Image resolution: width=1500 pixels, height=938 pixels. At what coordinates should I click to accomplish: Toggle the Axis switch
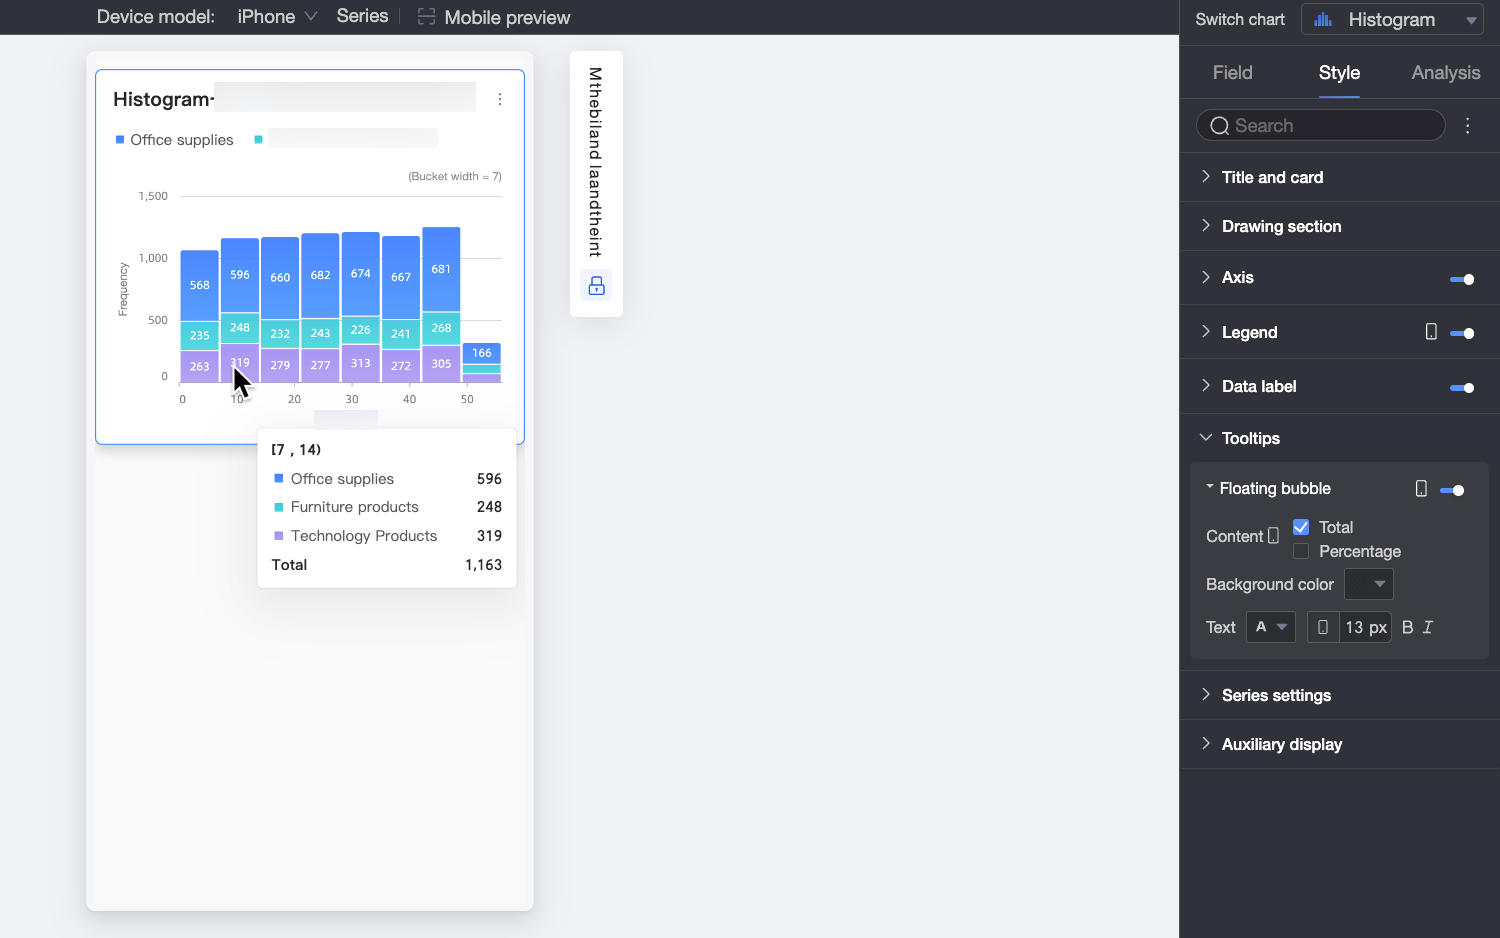1462,279
